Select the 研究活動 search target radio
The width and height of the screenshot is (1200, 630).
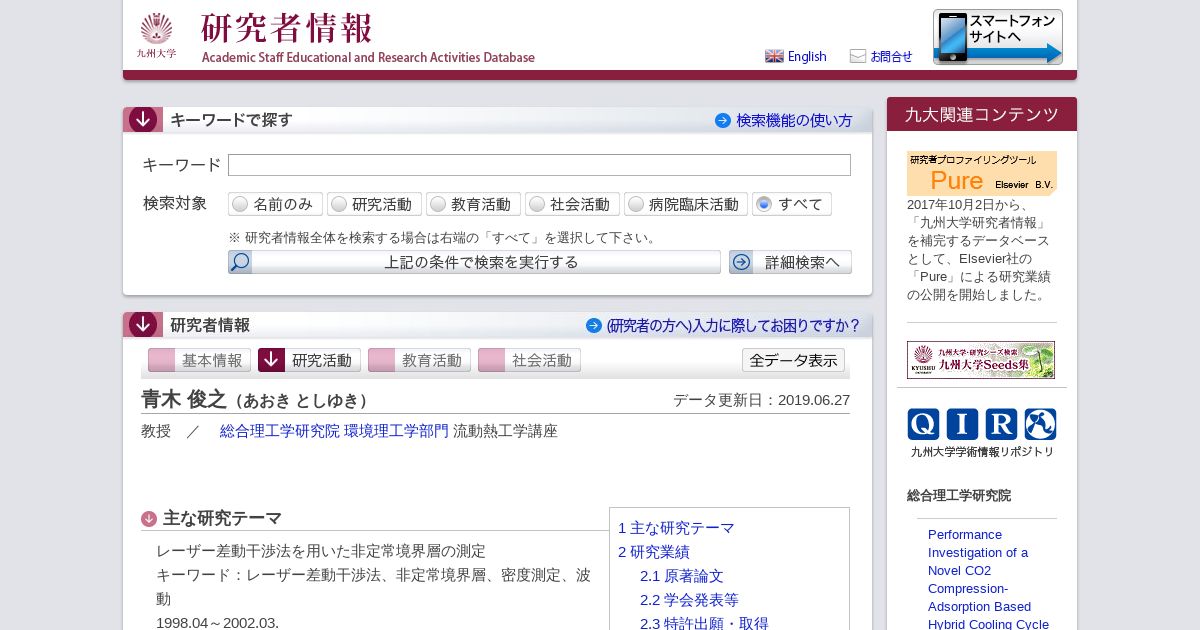[339, 204]
